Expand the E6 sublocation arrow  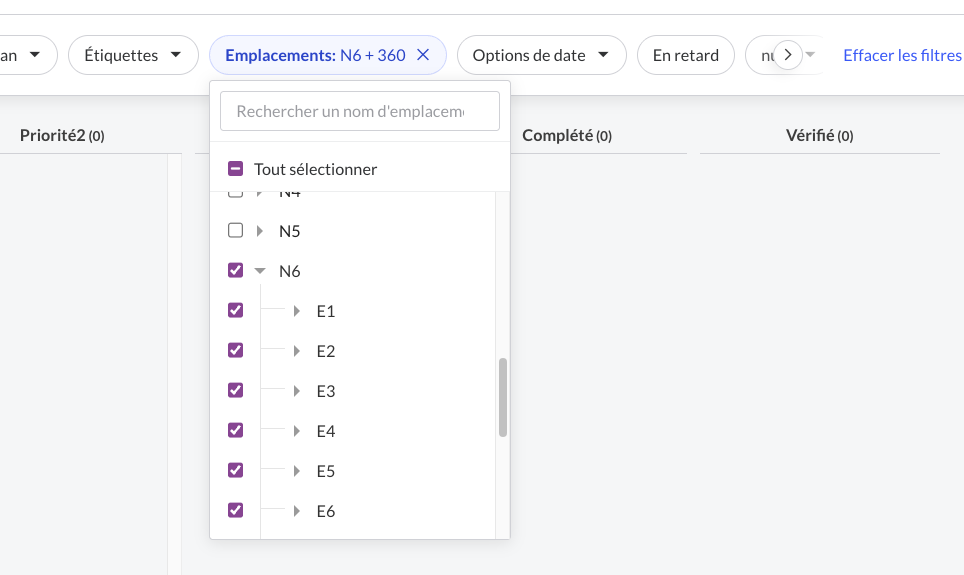(x=297, y=511)
